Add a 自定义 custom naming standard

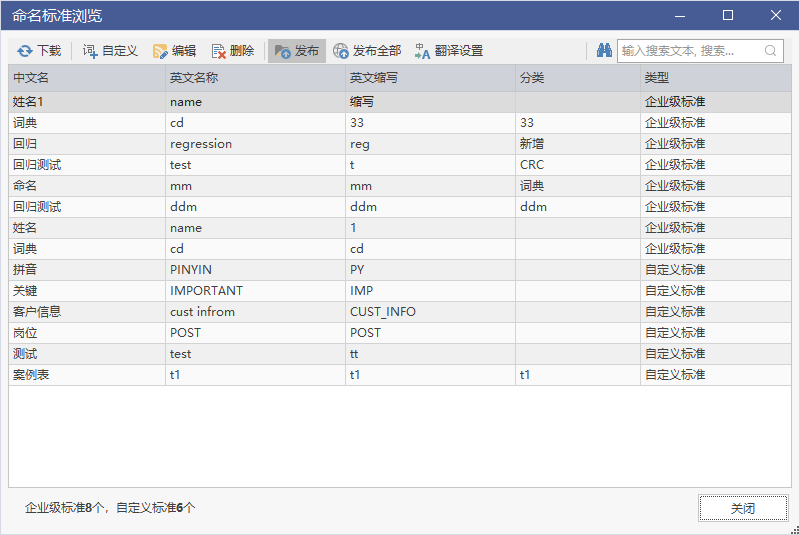pos(110,51)
